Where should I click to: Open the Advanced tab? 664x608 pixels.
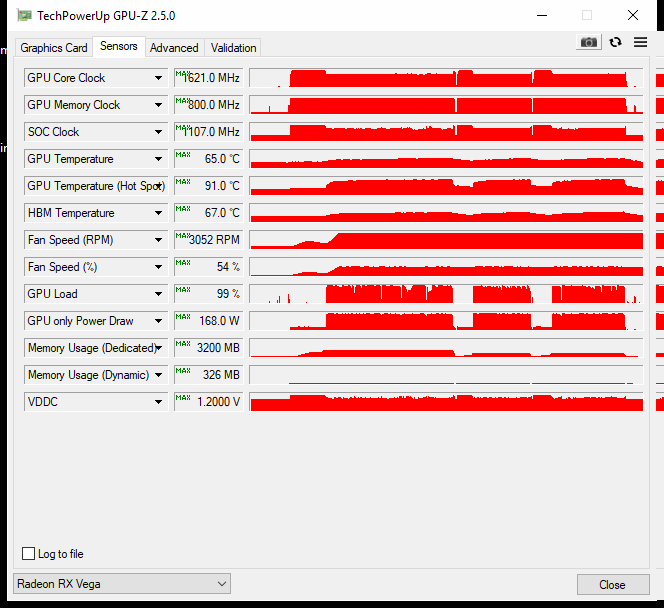[174, 48]
